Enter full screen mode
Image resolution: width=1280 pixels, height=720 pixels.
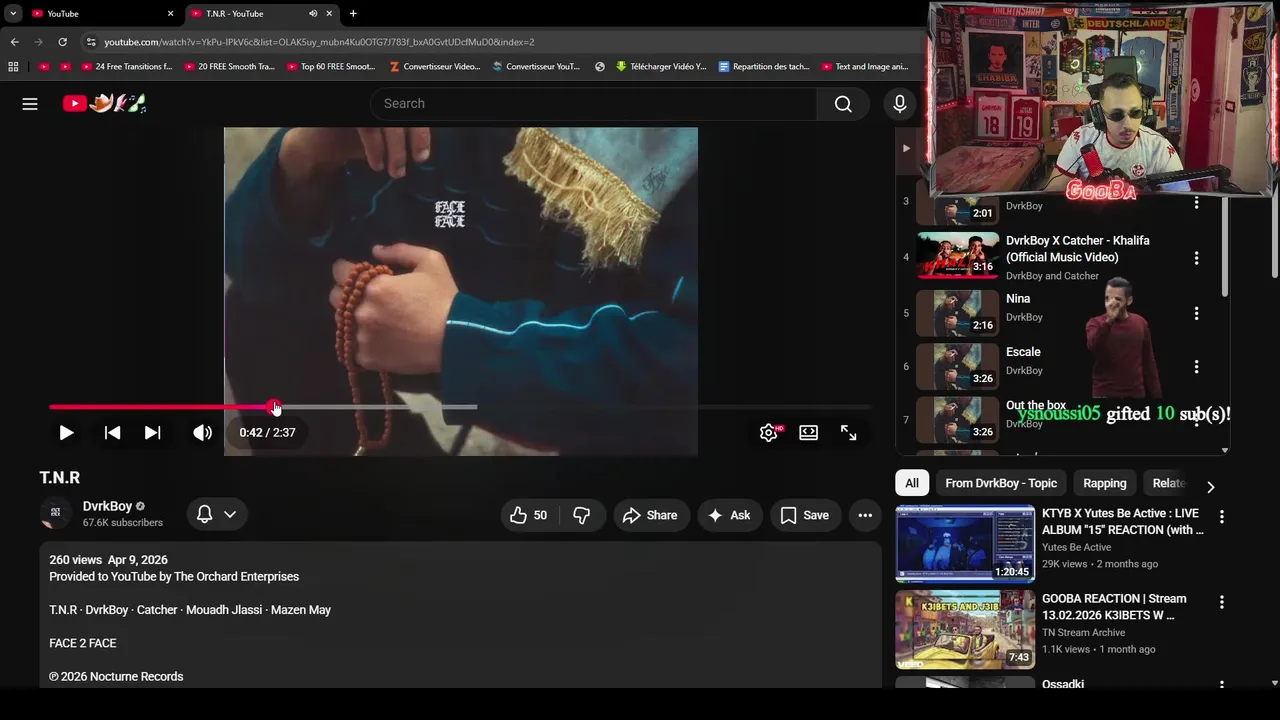point(848,433)
